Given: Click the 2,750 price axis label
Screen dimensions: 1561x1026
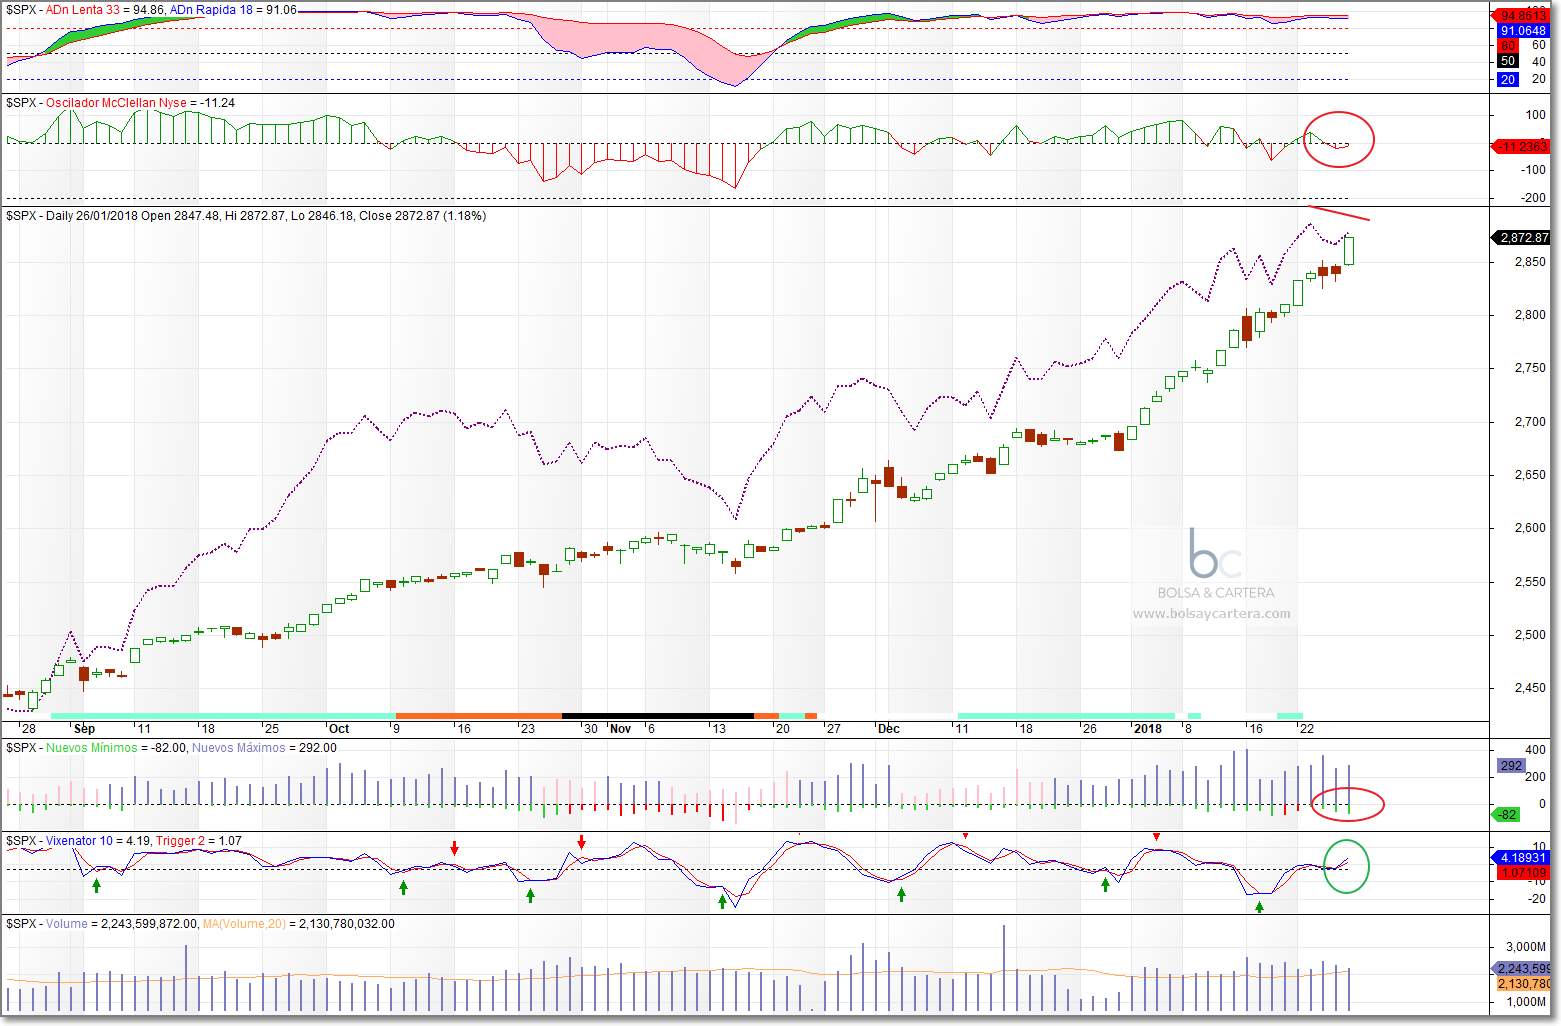Looking at the screenshot, I should [1530, 368].
